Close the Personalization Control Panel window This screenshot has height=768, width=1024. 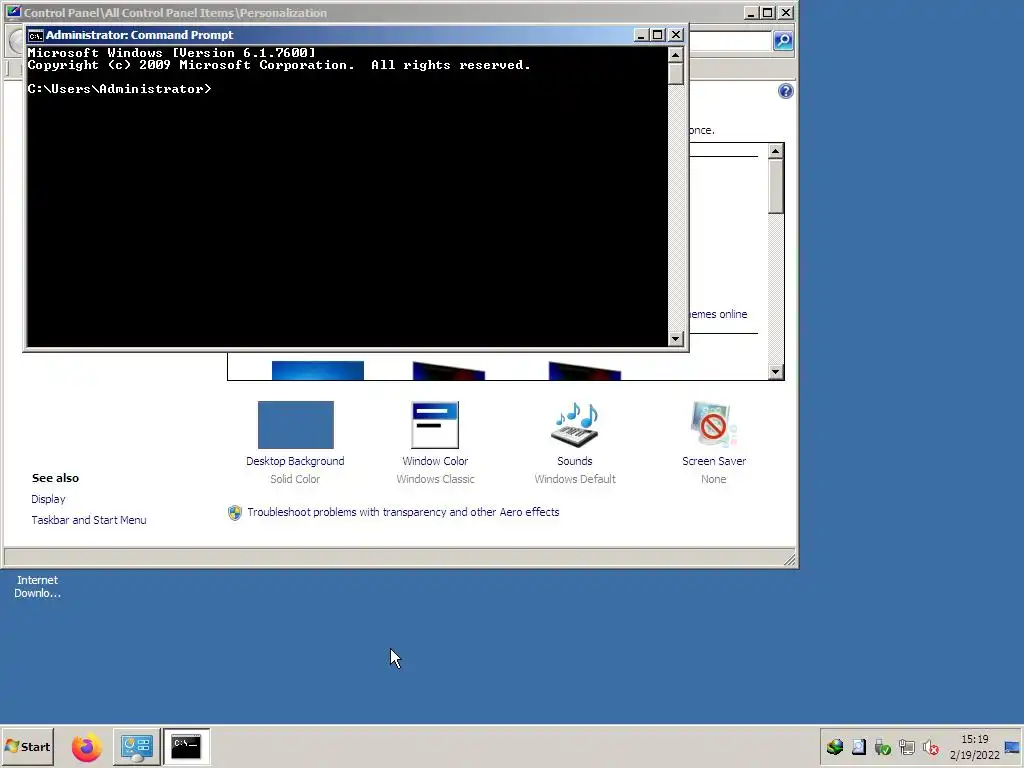pyautogui.click(x=786, y=13)
